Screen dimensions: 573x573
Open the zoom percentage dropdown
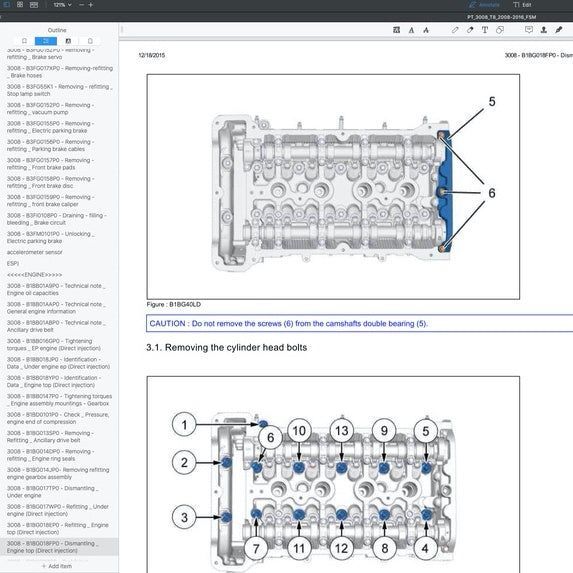(x=62, y=5)
